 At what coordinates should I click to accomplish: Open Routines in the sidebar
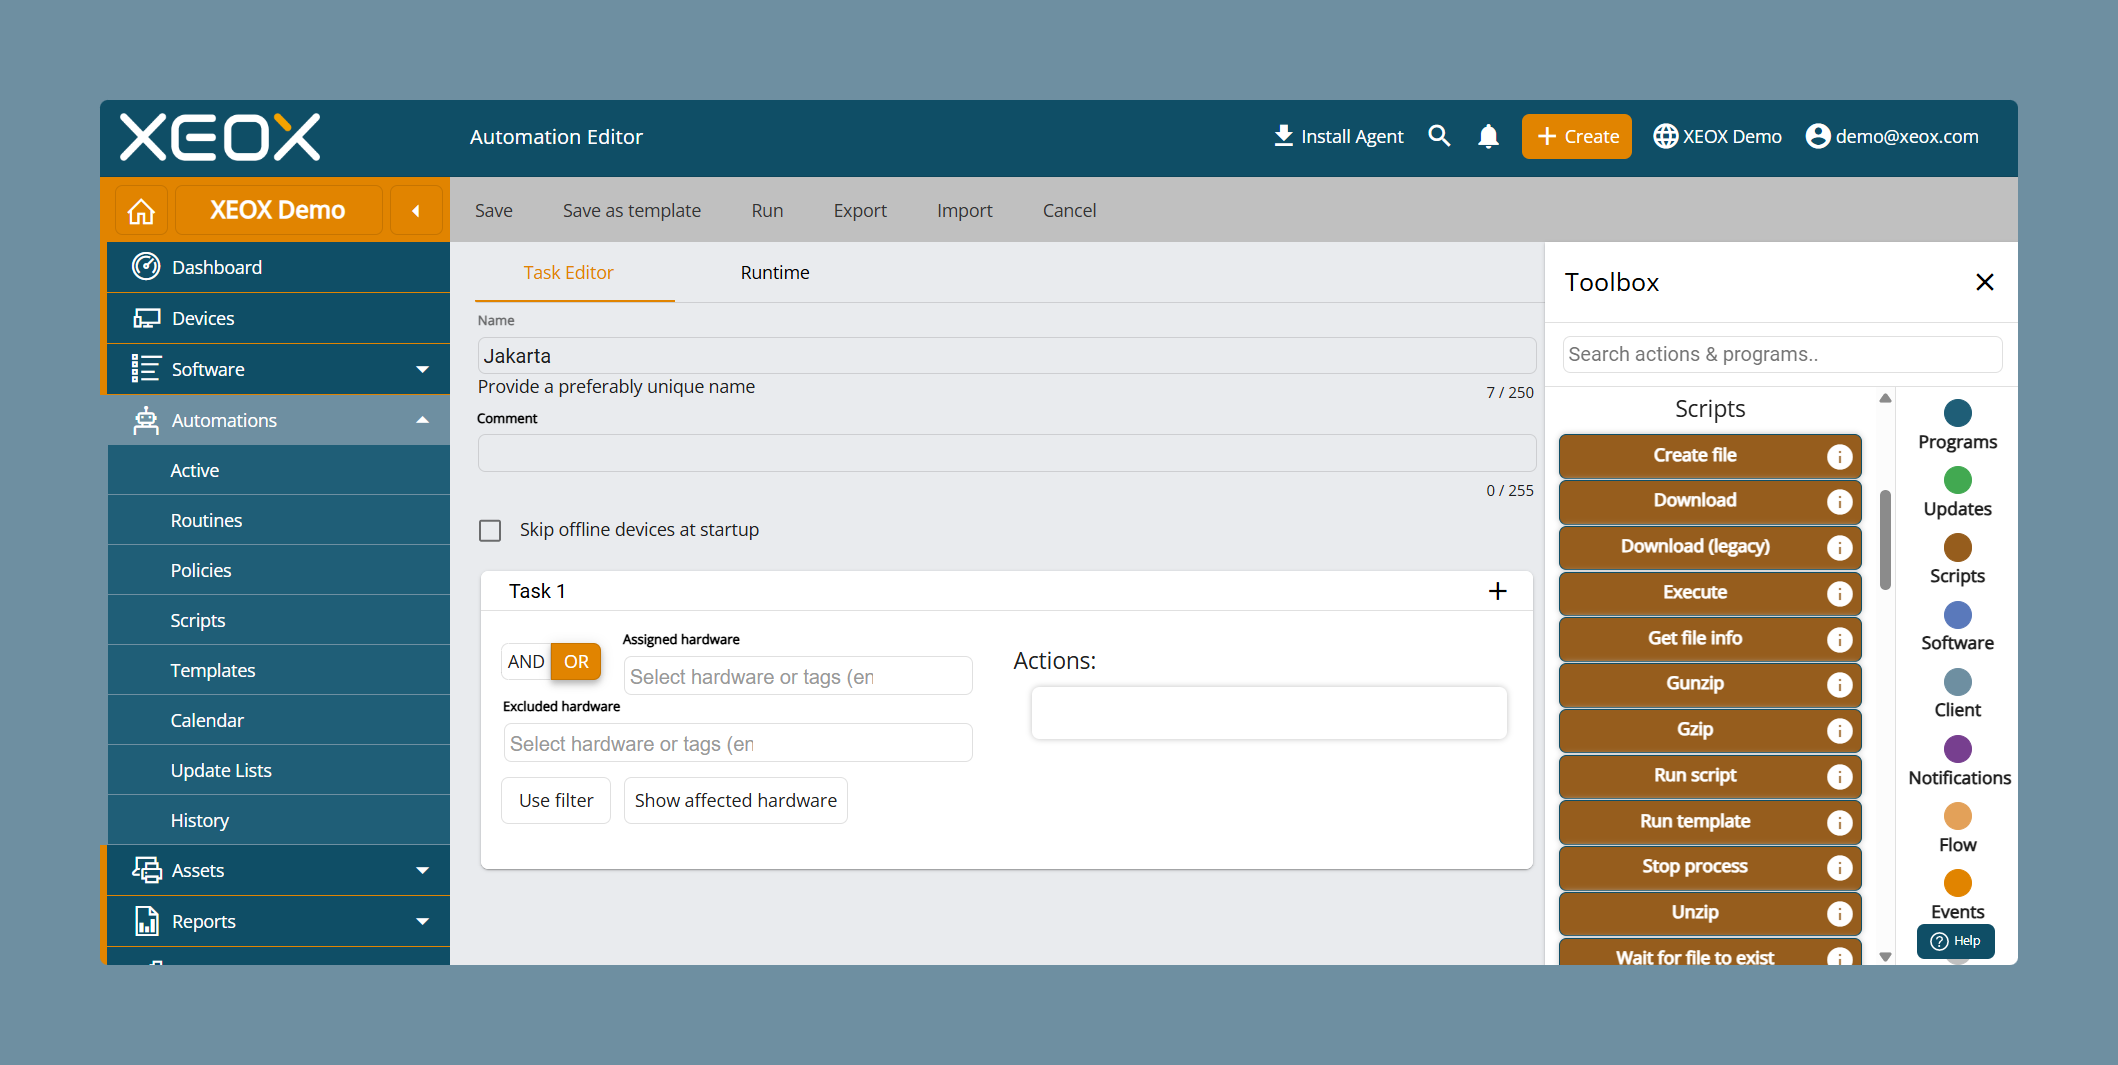[279, 520]
